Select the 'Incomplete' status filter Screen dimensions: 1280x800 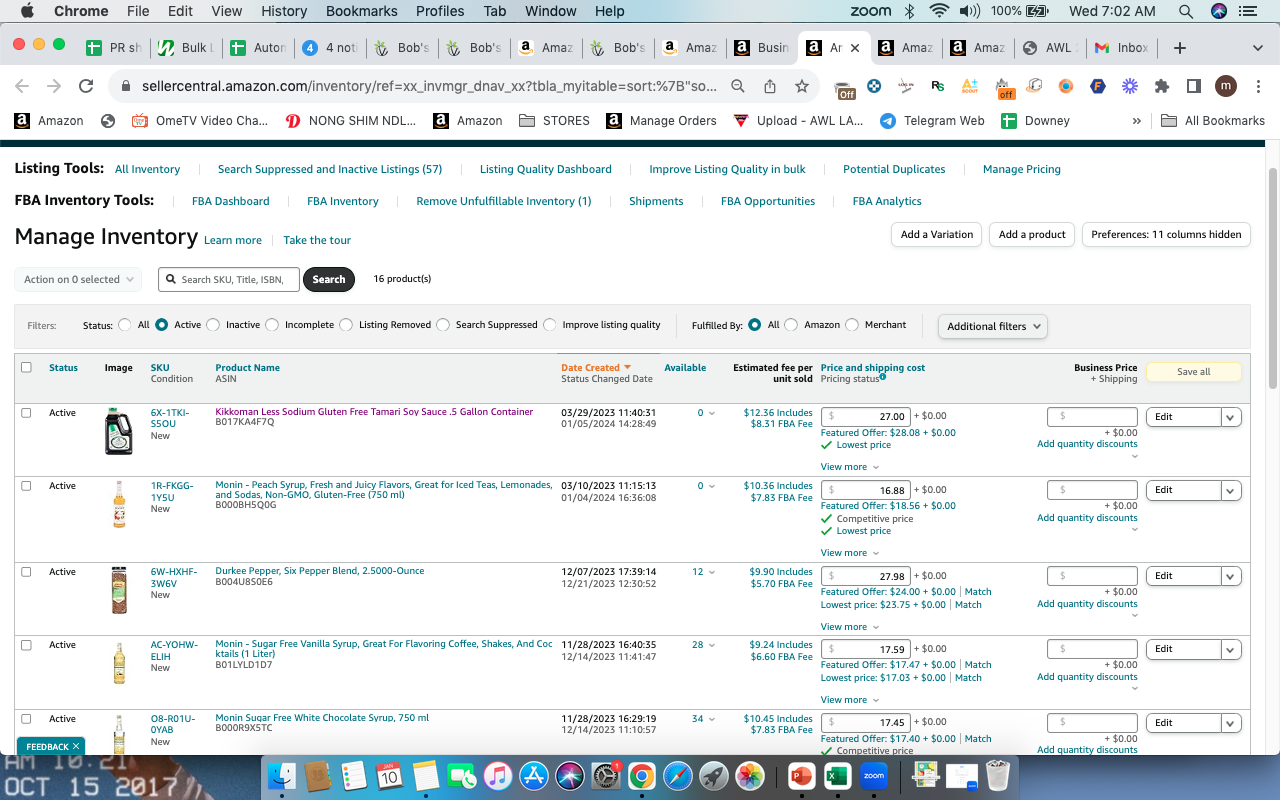[272, 325]
